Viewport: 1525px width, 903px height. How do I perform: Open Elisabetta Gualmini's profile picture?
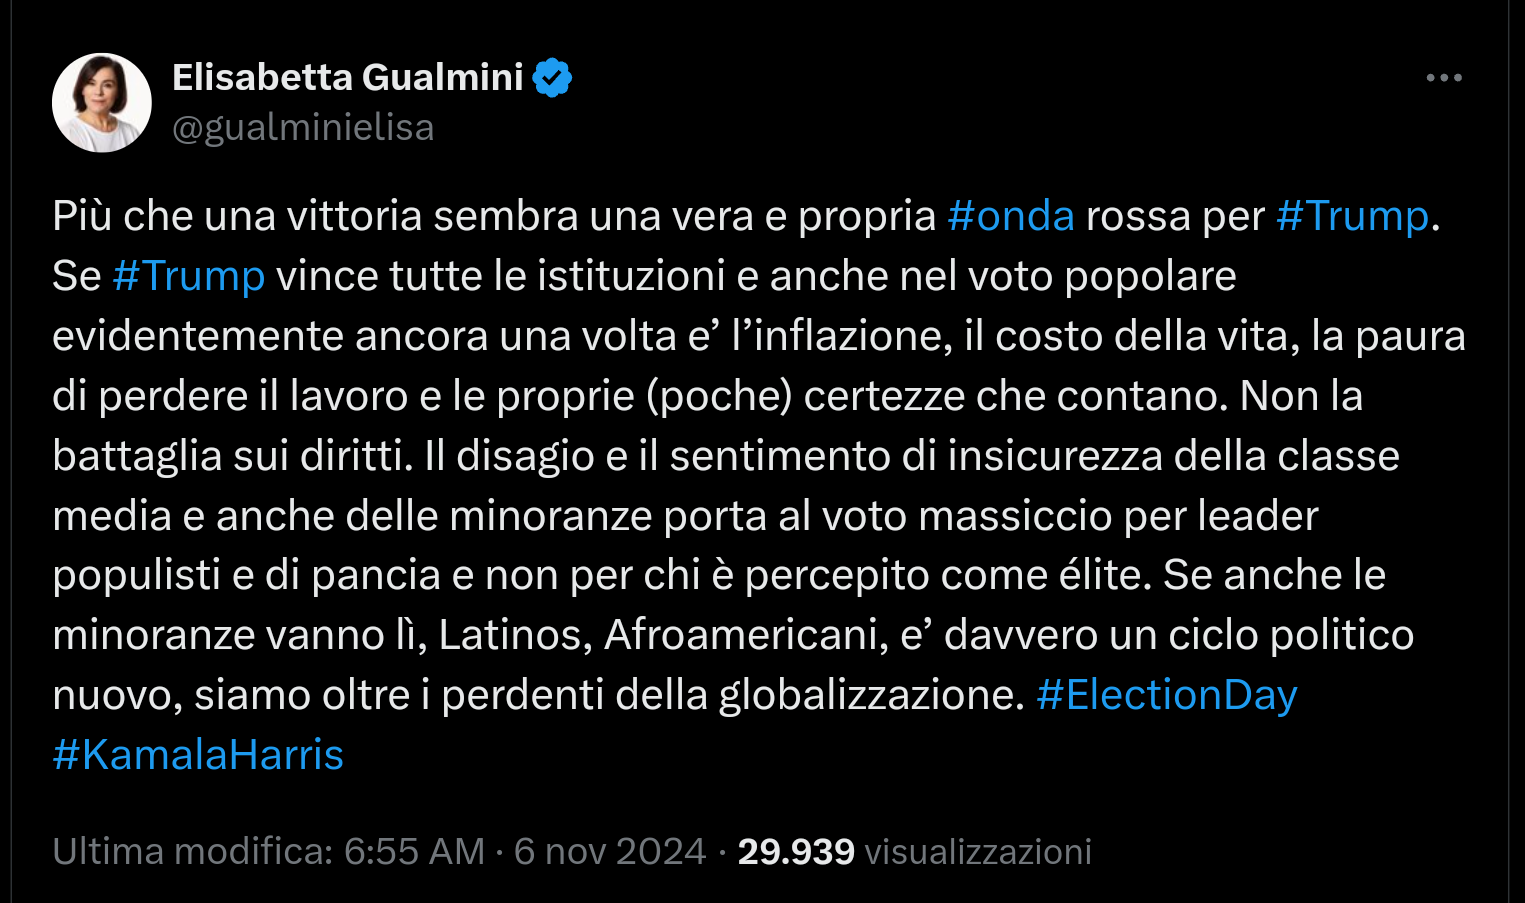pyautogui.click(x=102, y=102)
